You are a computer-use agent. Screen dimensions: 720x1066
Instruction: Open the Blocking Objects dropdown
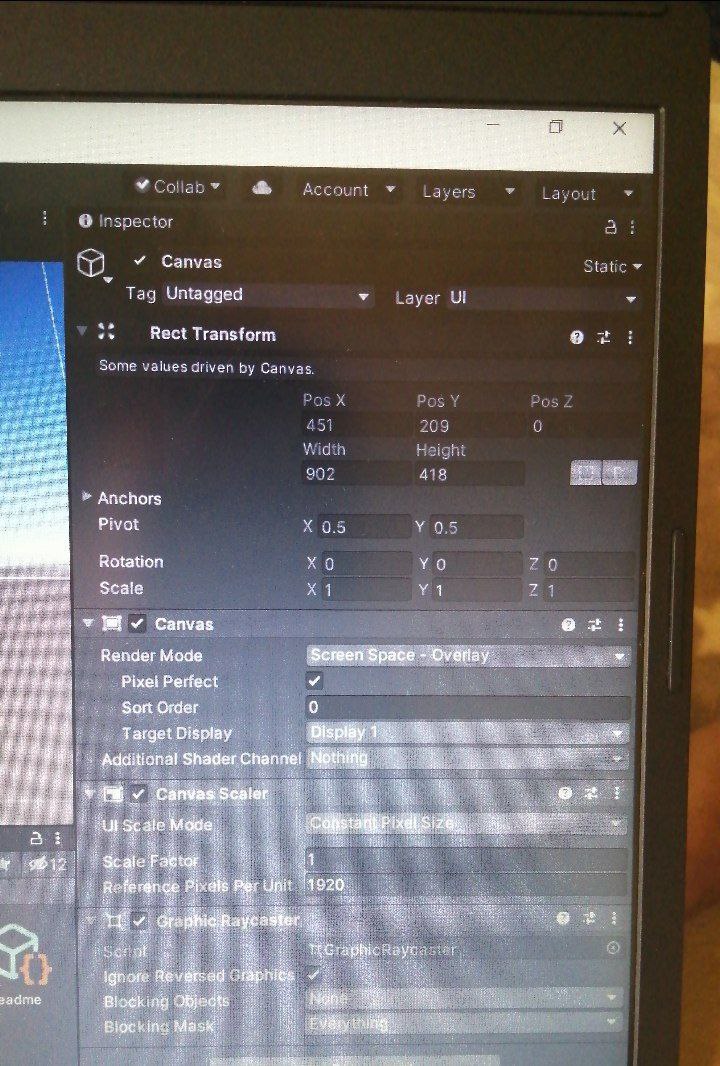[x=465, y=998]
